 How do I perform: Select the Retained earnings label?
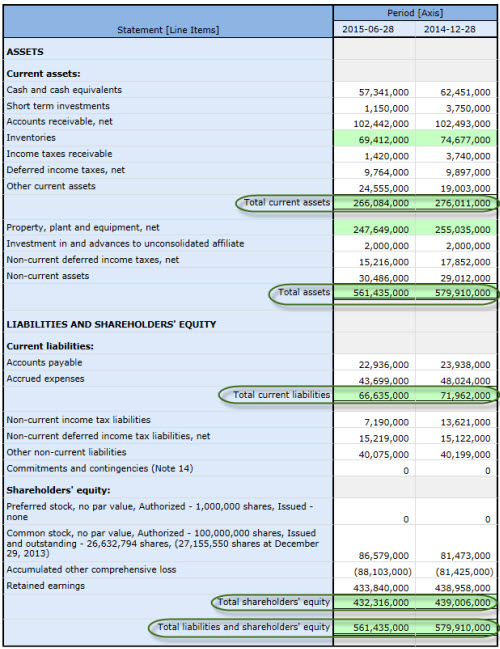tap(46, 586)
